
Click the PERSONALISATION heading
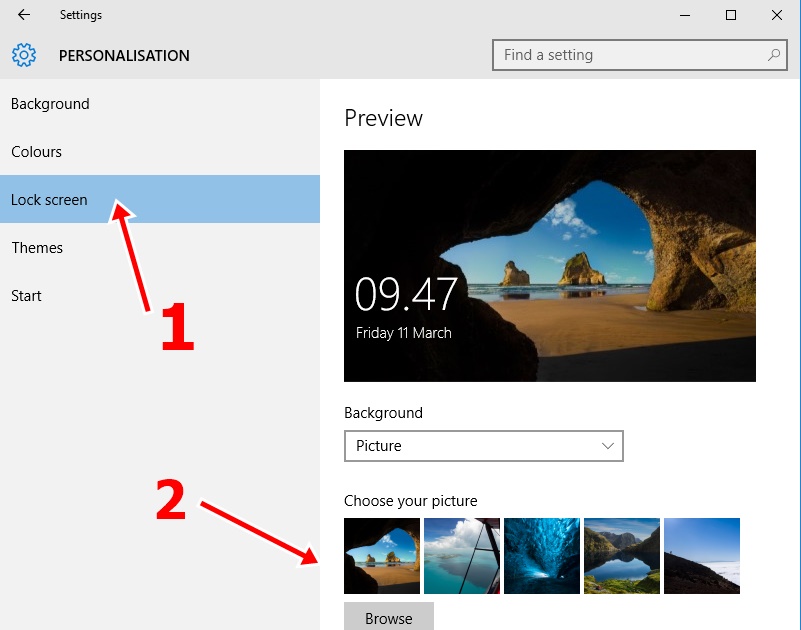pos(124,56)
